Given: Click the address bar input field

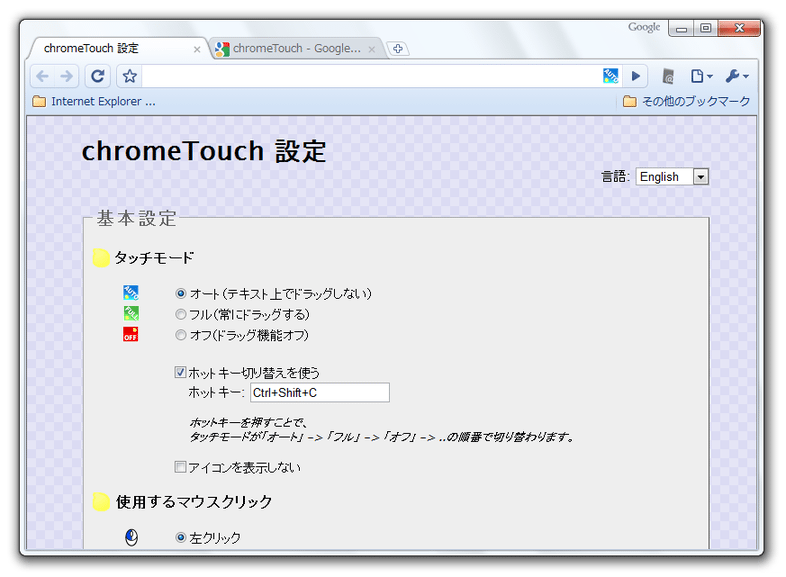Looking at the screenshot, I should (x=371, y=76).
